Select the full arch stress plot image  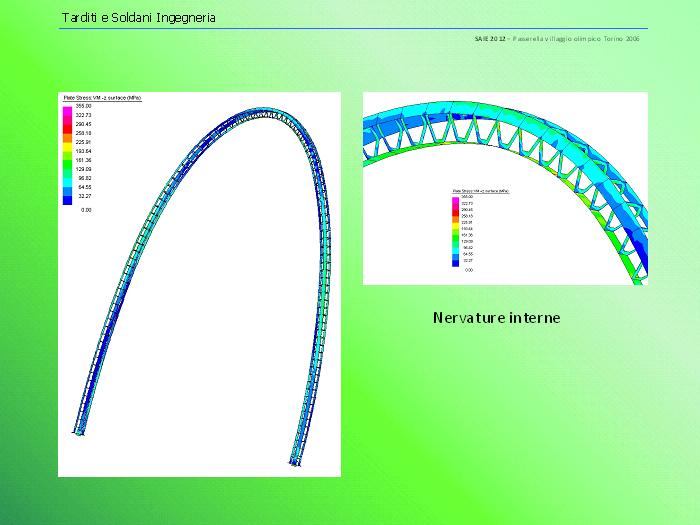199,284
